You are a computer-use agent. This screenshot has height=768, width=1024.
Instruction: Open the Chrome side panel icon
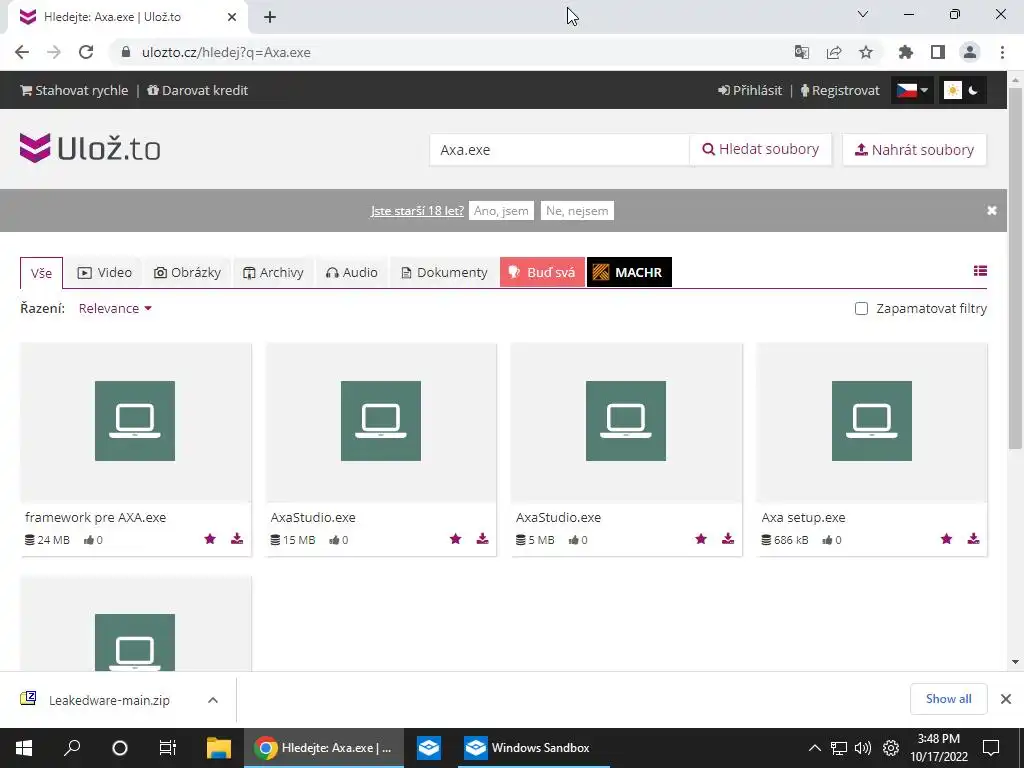(x=938, y=52)
